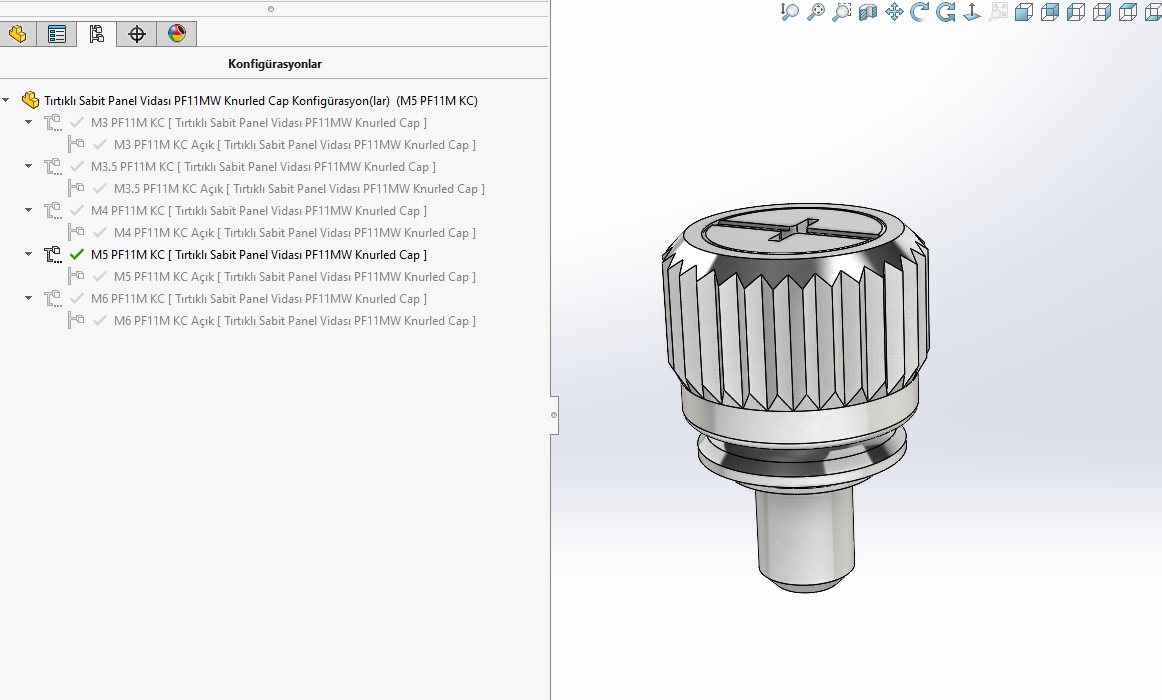The image size is (1162, 700).
Task: Click the grey checkmark beside M3.5 PF11M KC
Action: pos(76,167)
